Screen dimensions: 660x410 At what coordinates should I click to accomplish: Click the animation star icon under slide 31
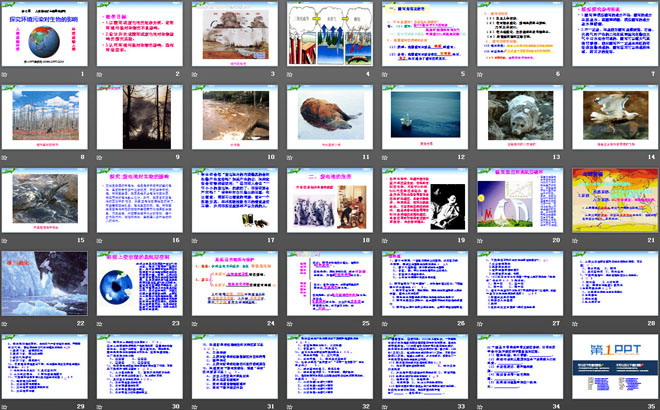[x=194, y=405]
